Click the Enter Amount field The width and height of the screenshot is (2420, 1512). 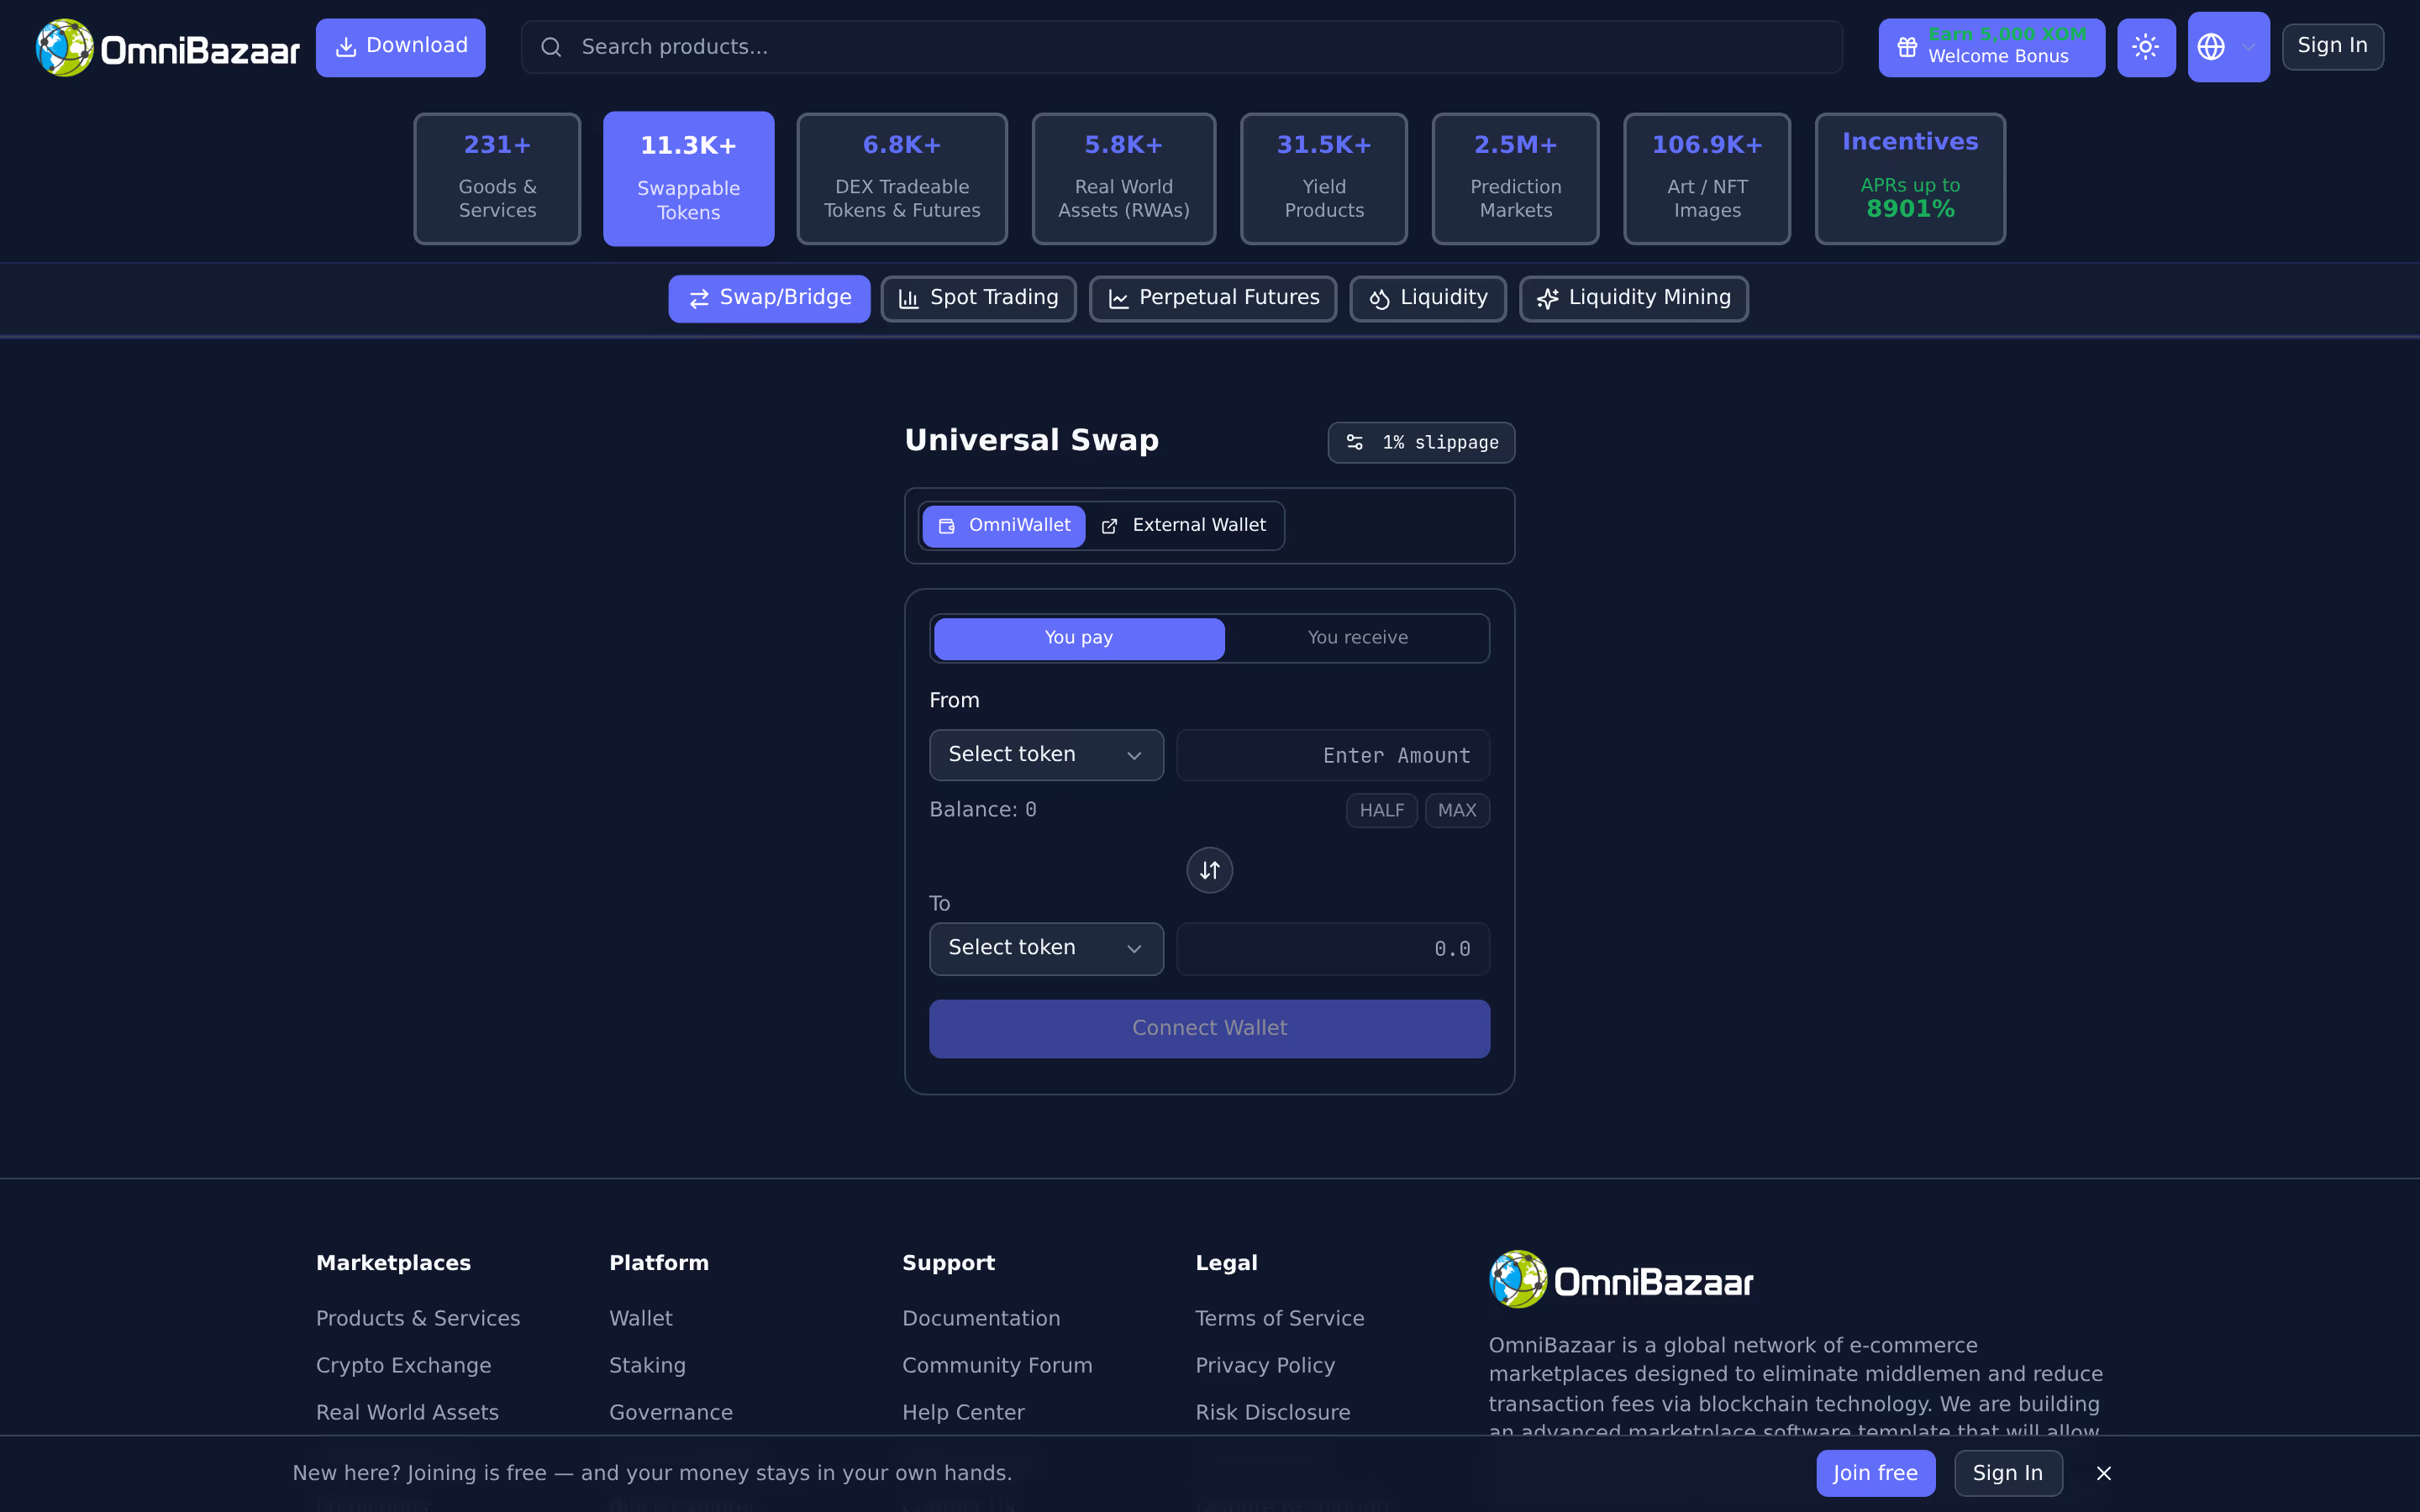click(1333, 755)
